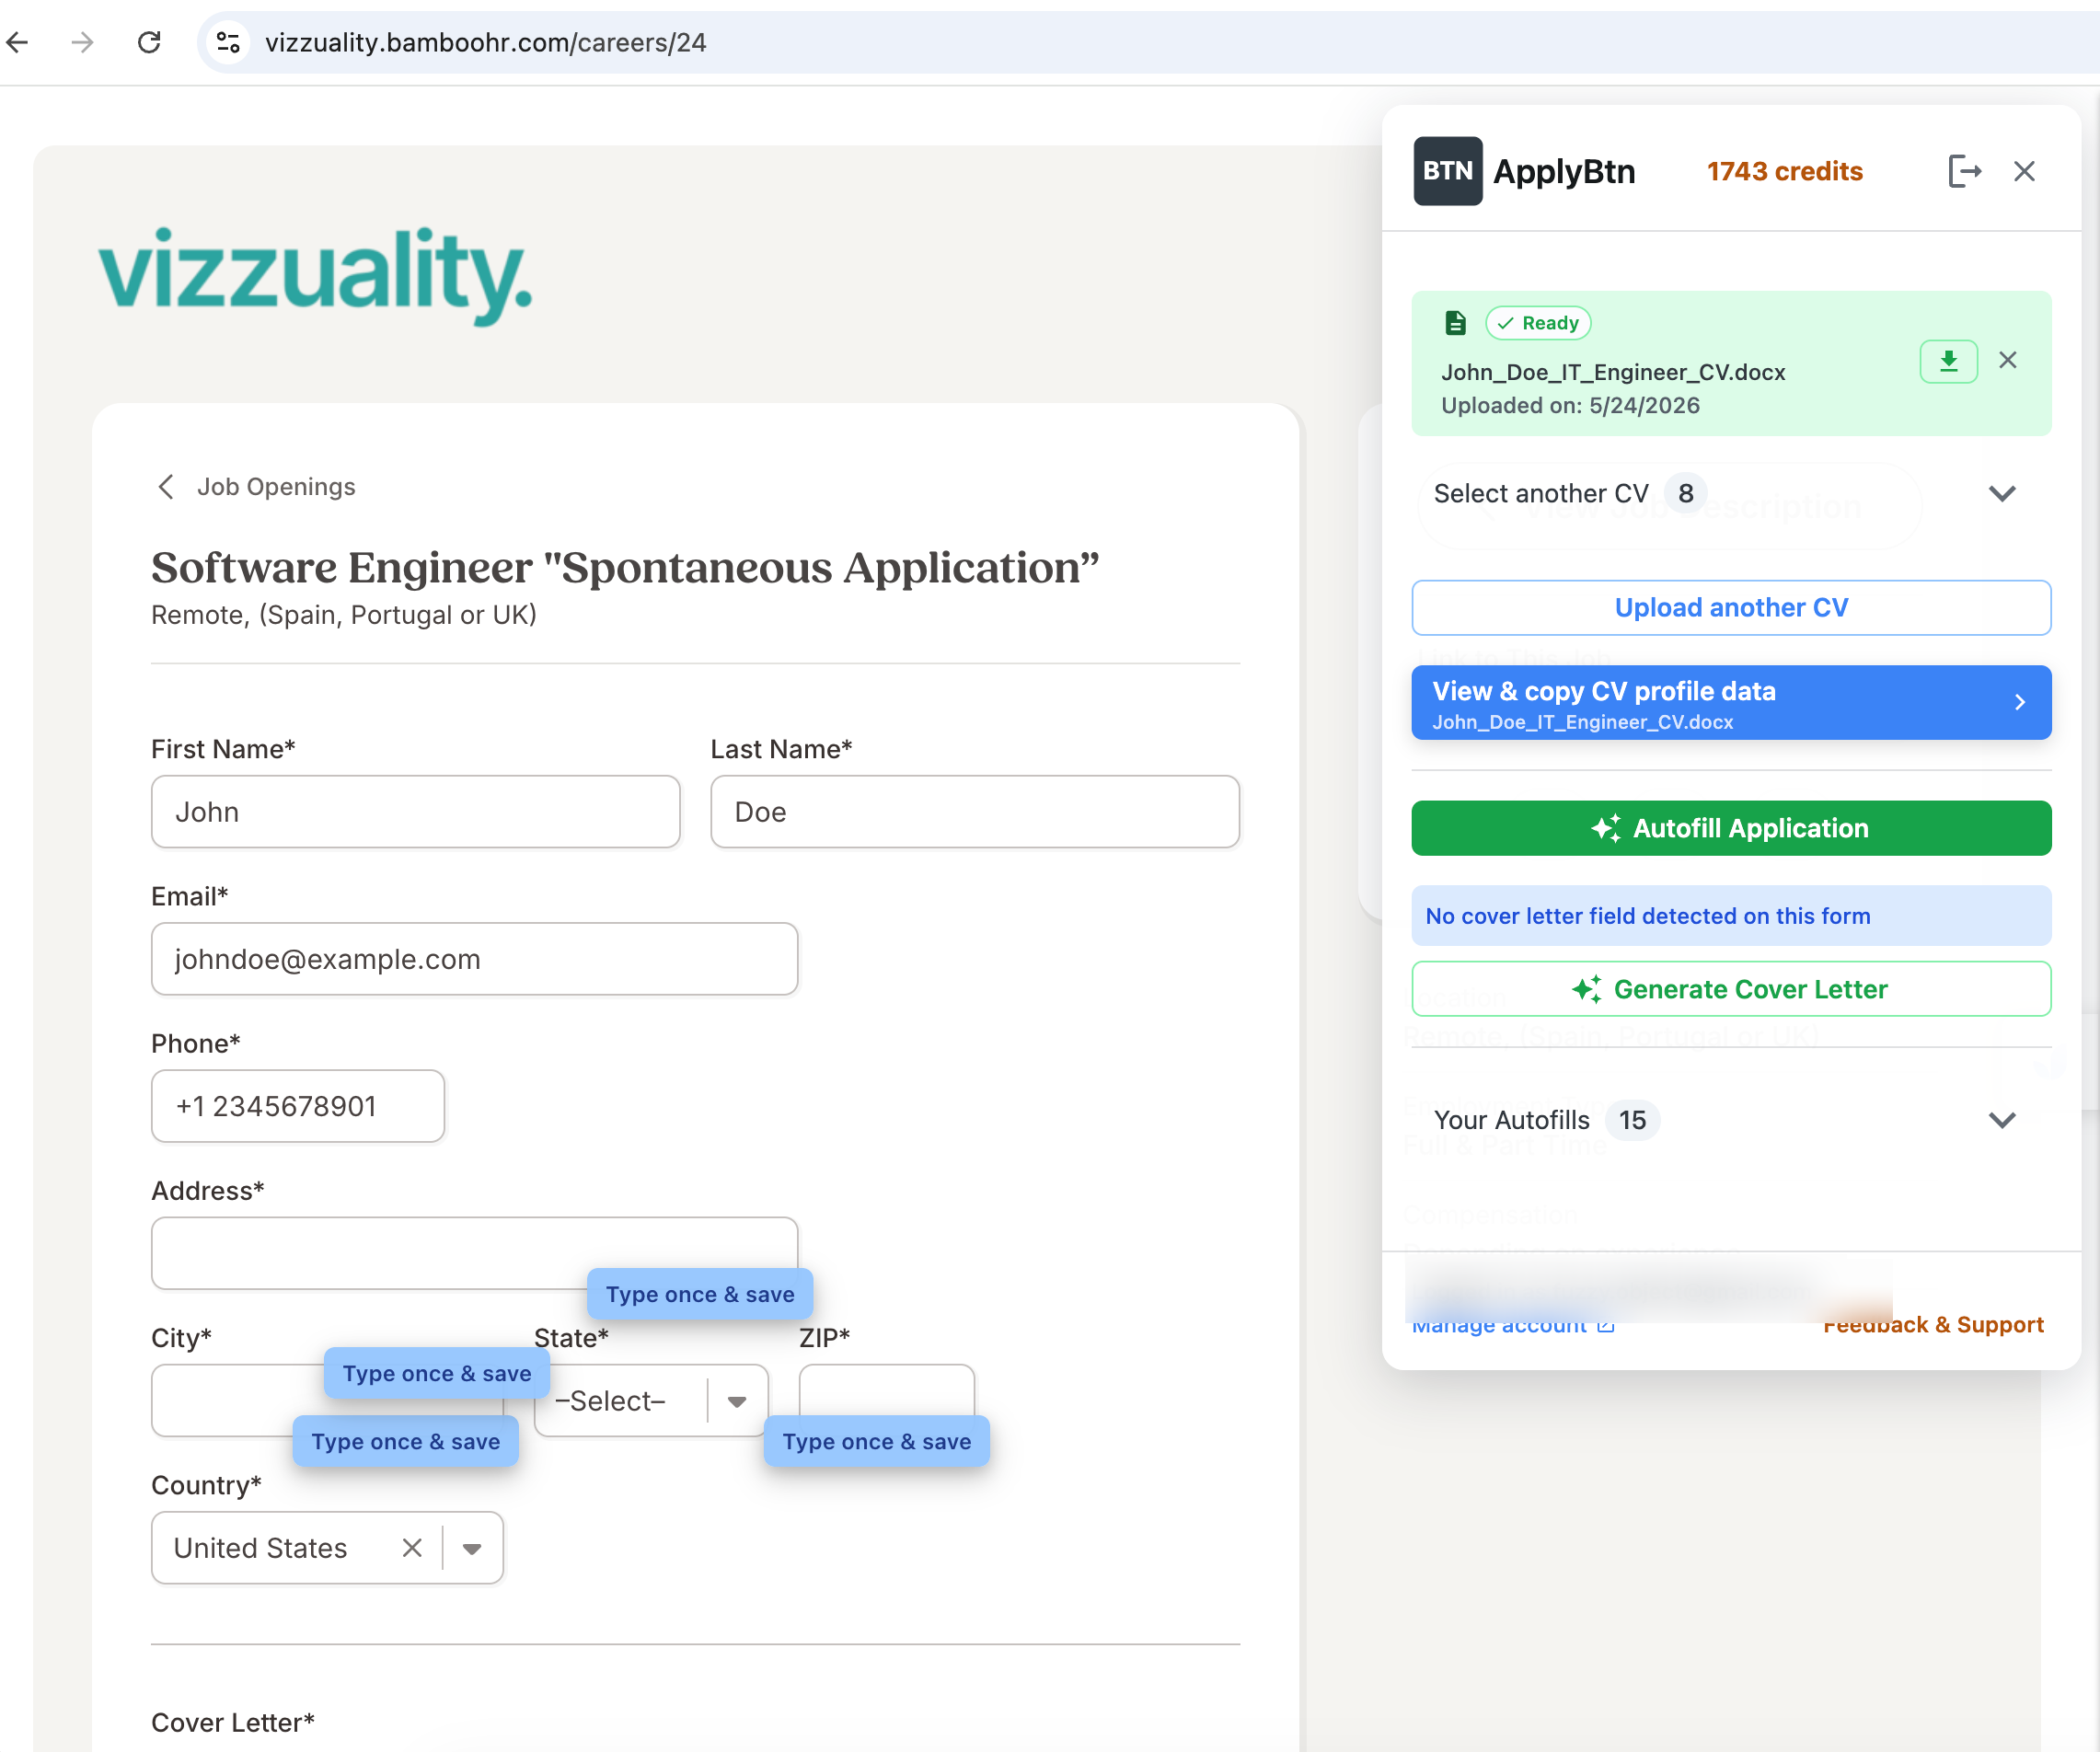Click the CV document file icon
The width and height of the screenshot is (2100, 1752).
tap(1455, 323)
